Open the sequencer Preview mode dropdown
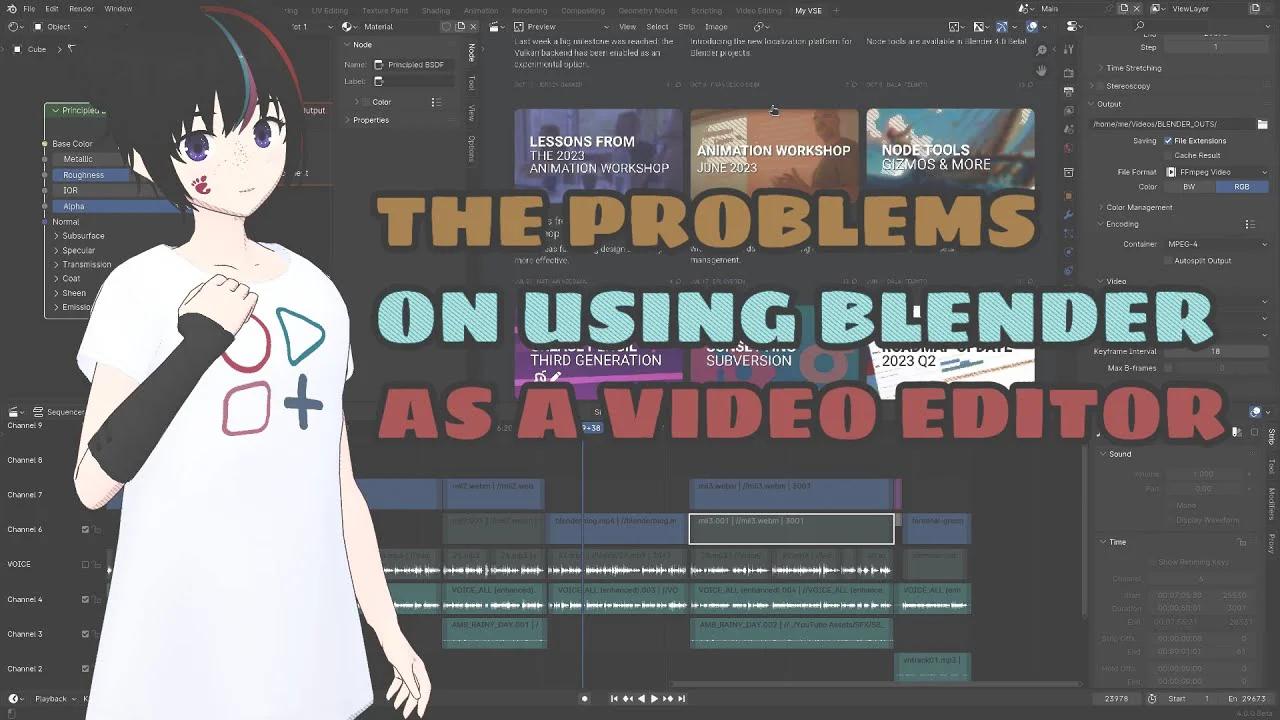 coord(561,27)
